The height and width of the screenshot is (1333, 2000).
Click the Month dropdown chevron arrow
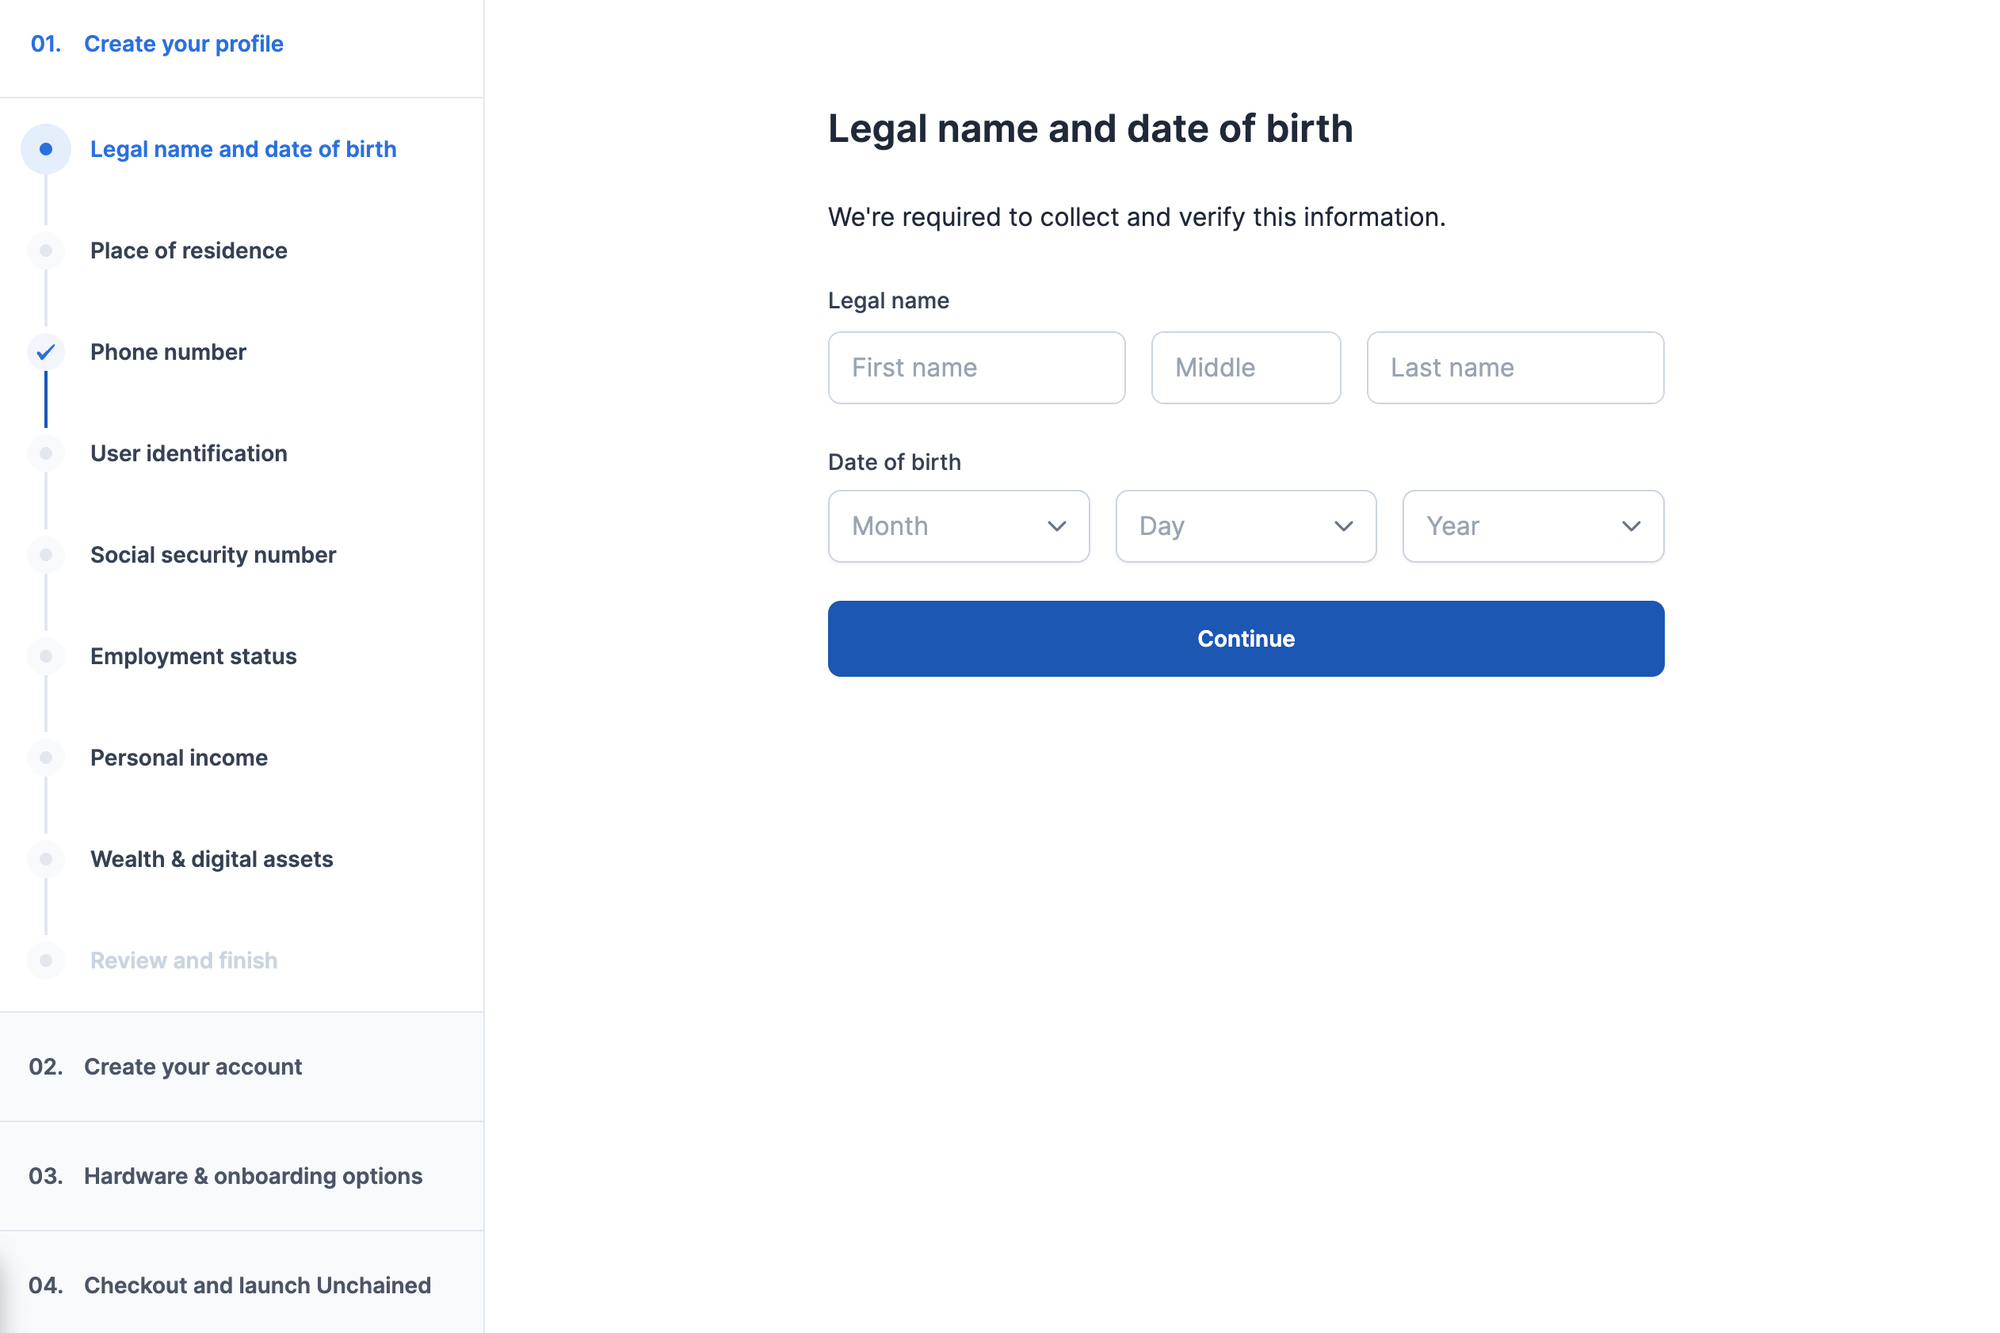click(x=1056, y=526)
